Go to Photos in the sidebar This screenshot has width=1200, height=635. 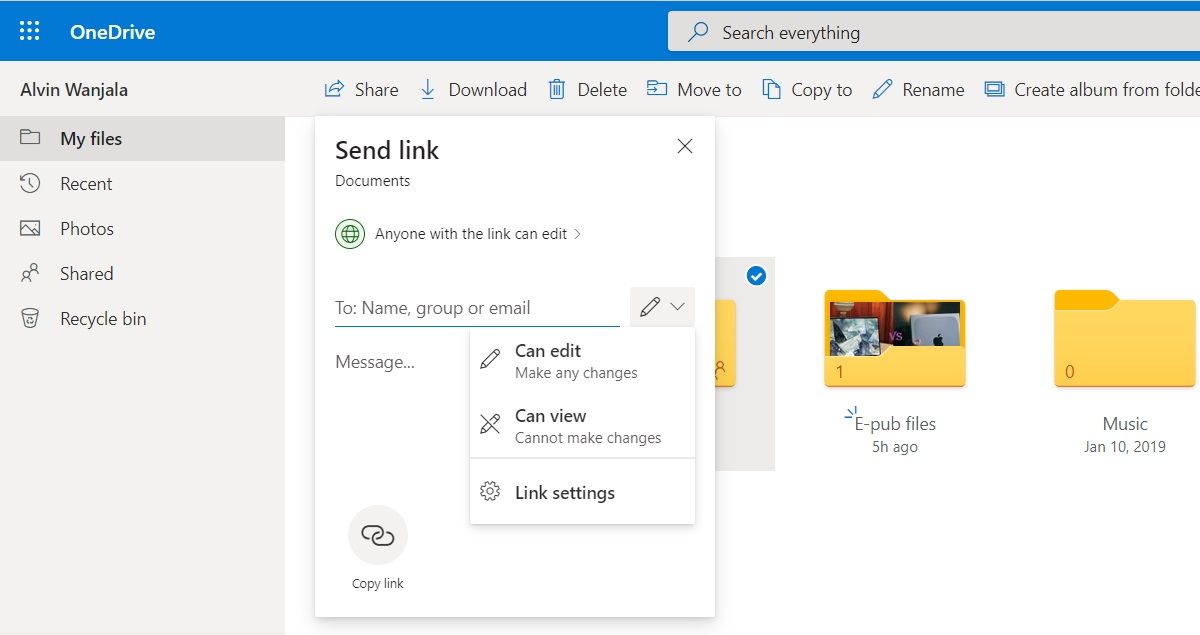pyautogui.click(x=86, y=229)
